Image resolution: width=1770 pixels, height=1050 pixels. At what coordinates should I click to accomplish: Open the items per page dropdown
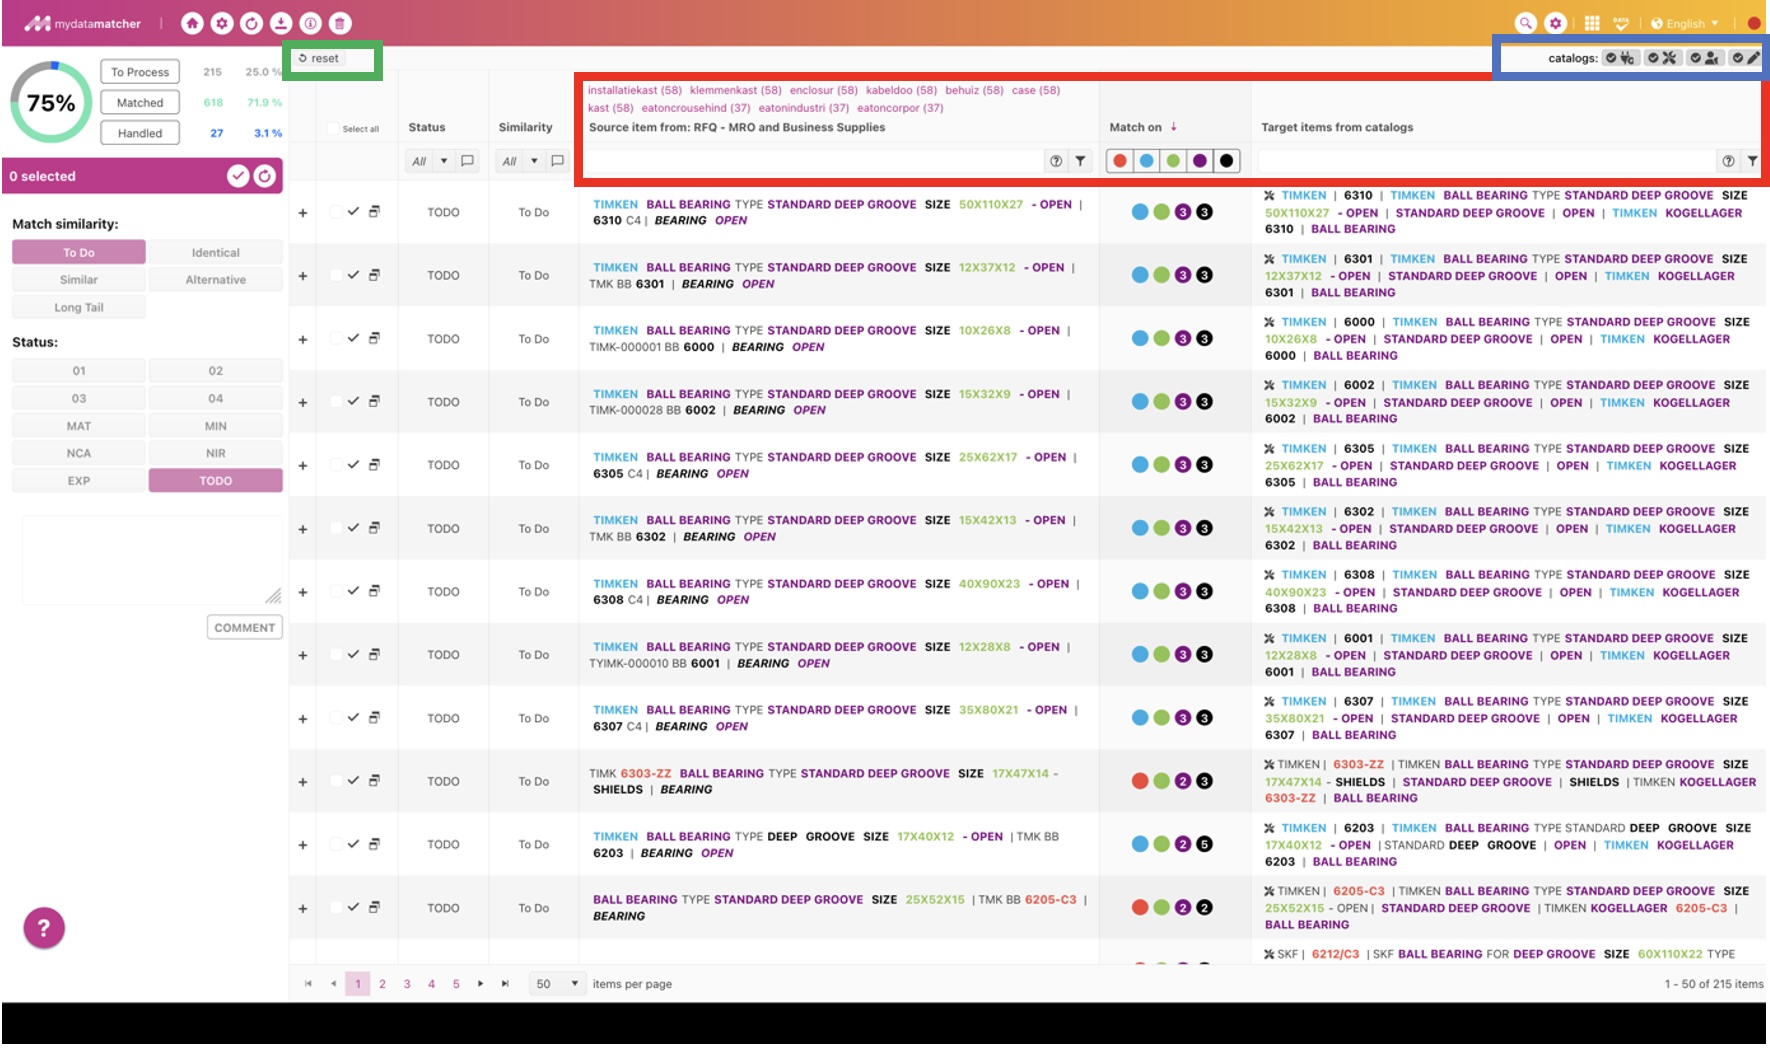pyautogui.click(x=557, y=984)
